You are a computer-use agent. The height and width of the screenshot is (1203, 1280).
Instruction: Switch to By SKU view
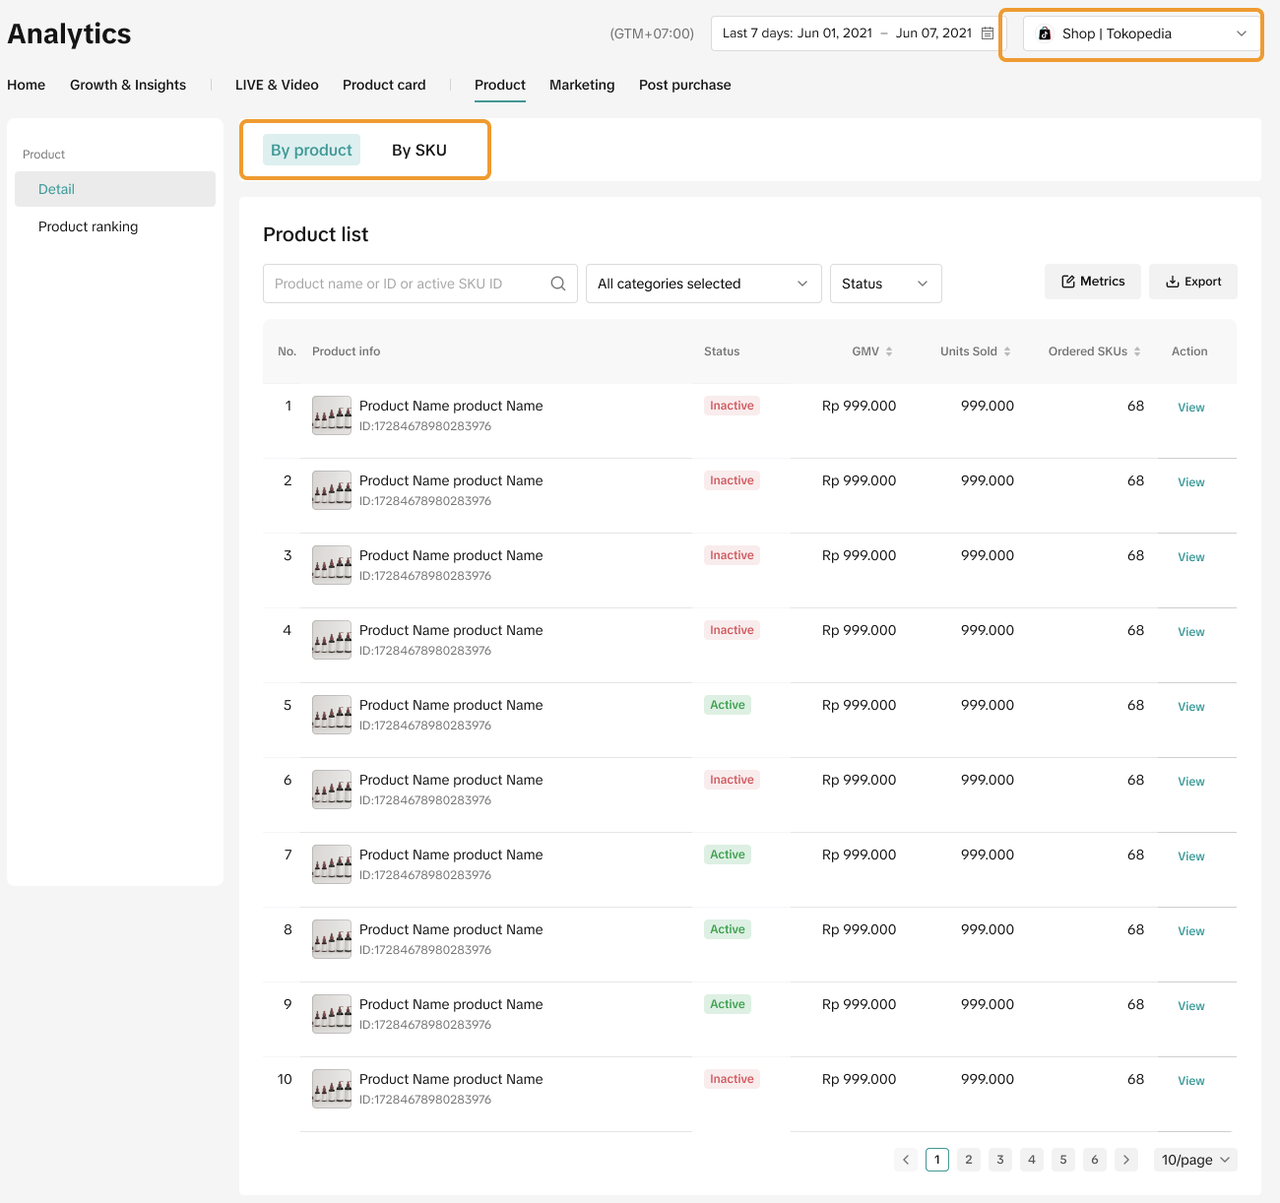[x=419, y=150]
